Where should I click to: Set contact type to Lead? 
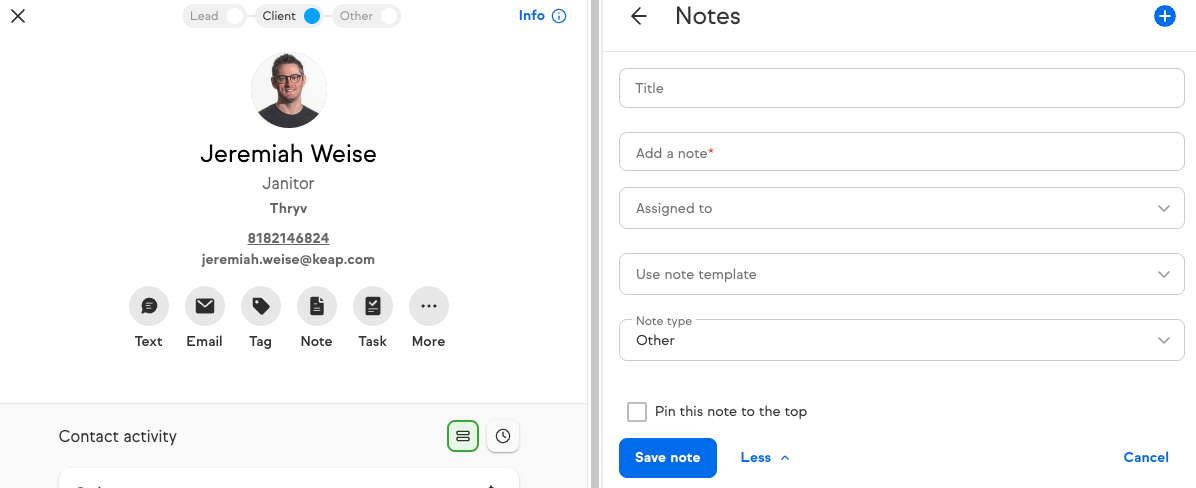pyautogui.click(x=214, y=16)
